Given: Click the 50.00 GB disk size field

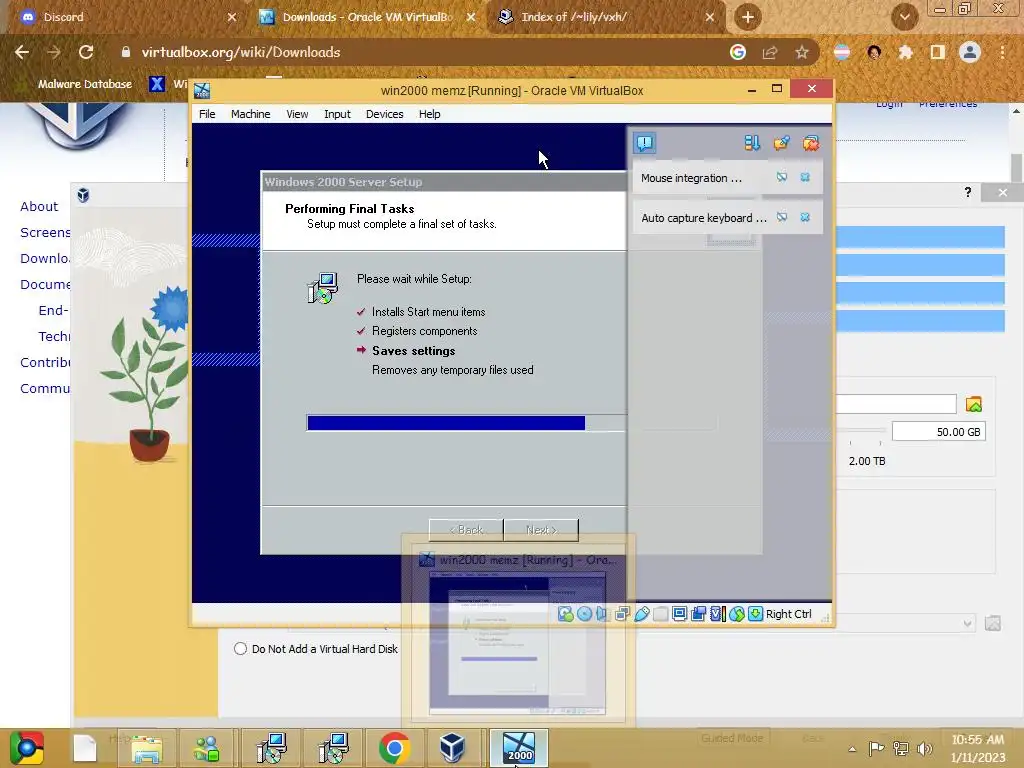Looking at the screenshot, I should click(x=938, y=432).
